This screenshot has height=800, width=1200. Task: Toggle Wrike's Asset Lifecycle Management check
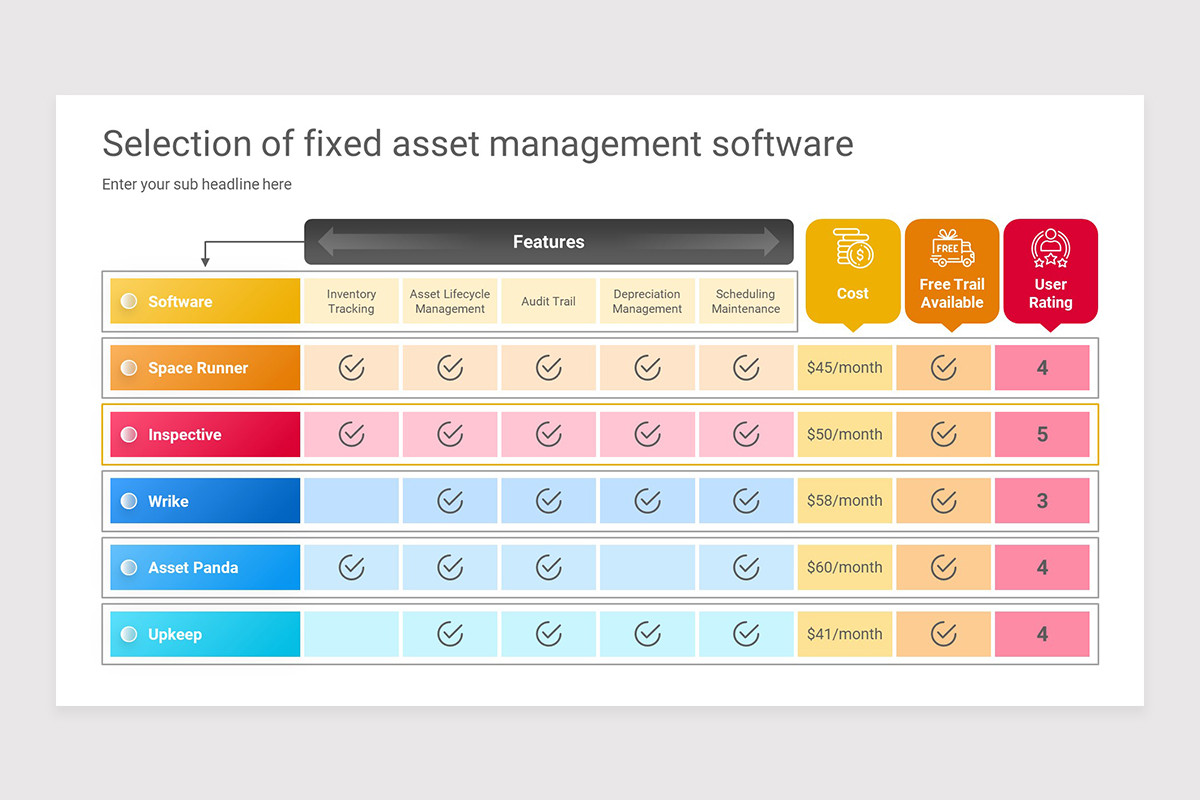tap(449, 500)
